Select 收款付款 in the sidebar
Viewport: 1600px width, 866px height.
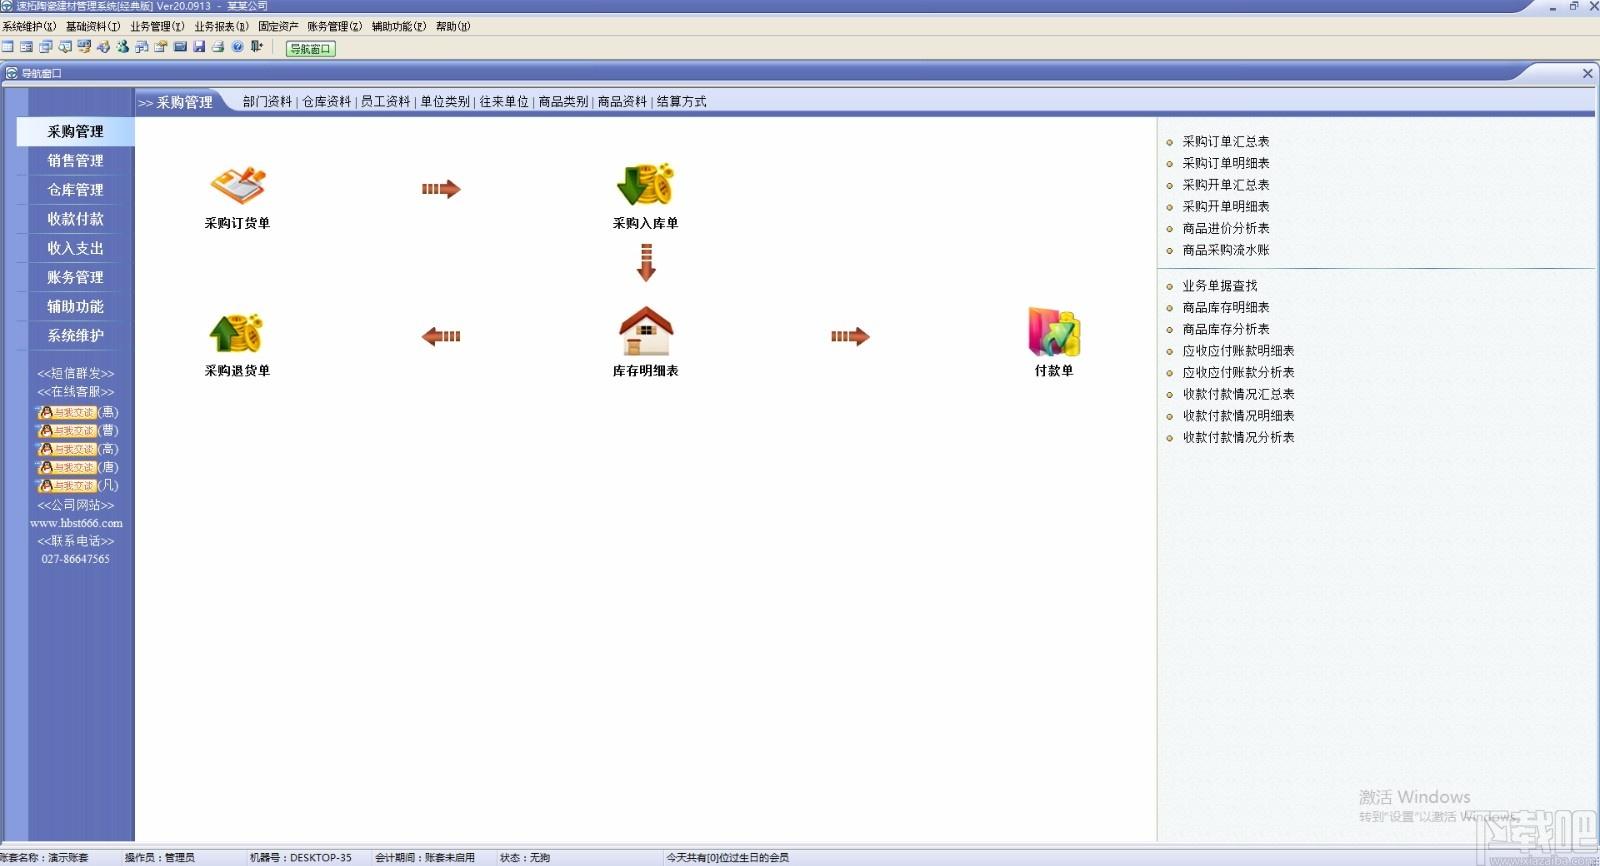click(x=75, y=219)
